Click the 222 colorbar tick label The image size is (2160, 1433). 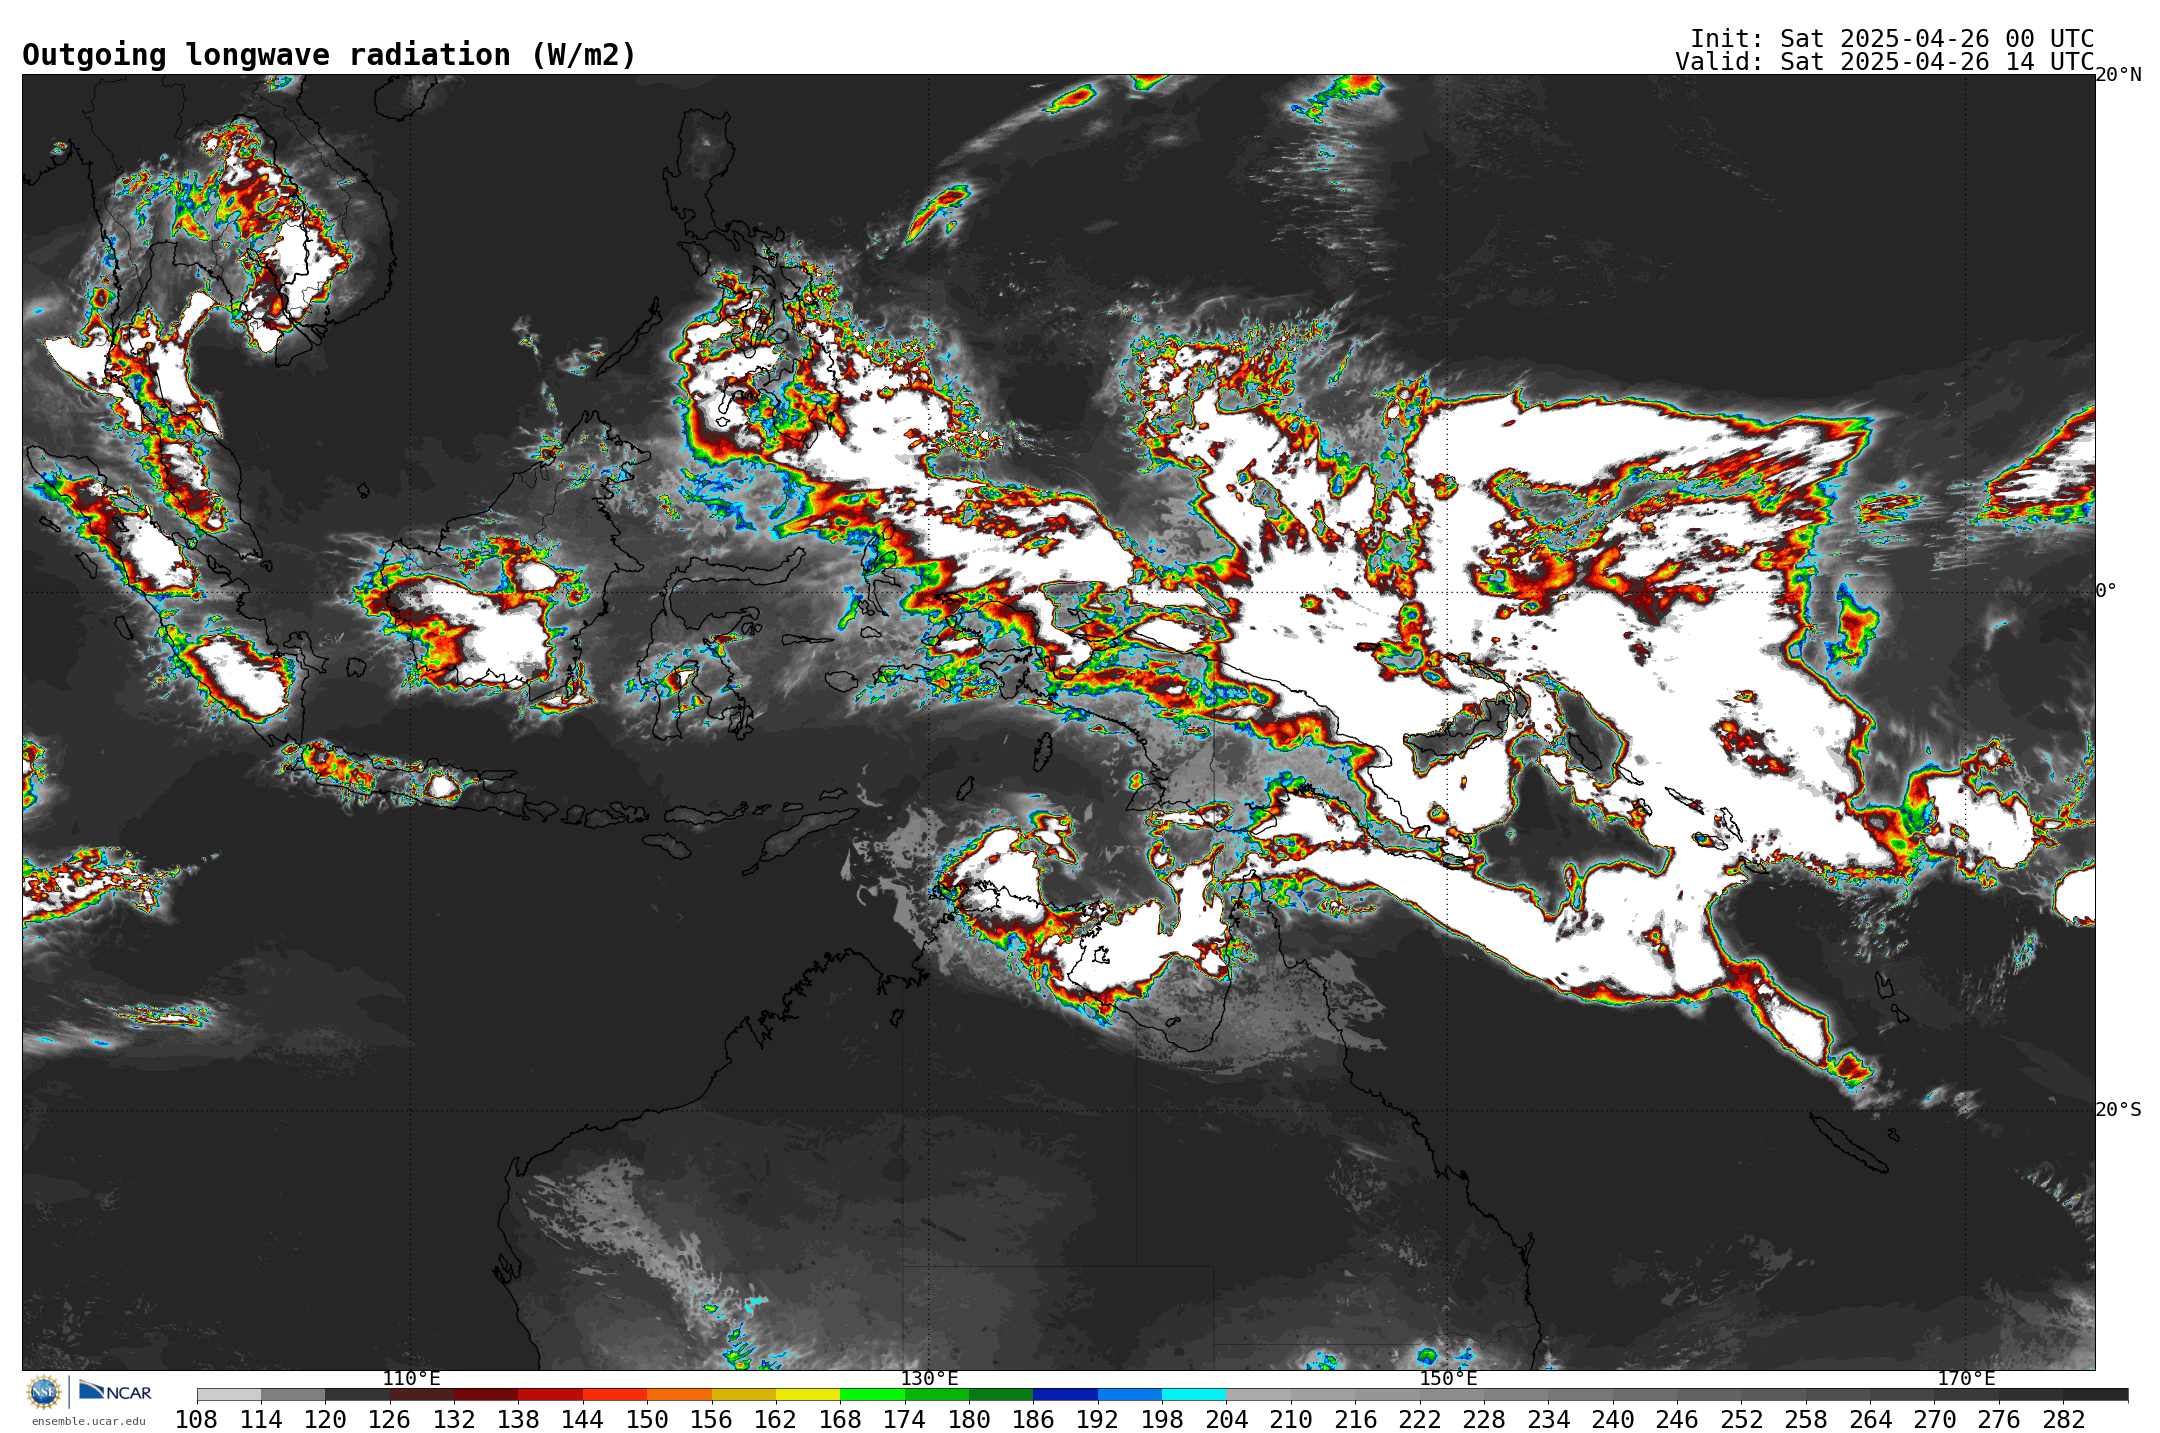1420,1420
